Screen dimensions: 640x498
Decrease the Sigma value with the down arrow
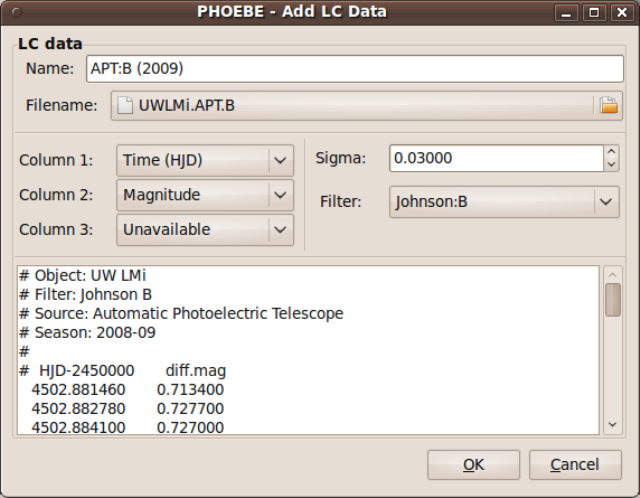click(x=610, y=164)
